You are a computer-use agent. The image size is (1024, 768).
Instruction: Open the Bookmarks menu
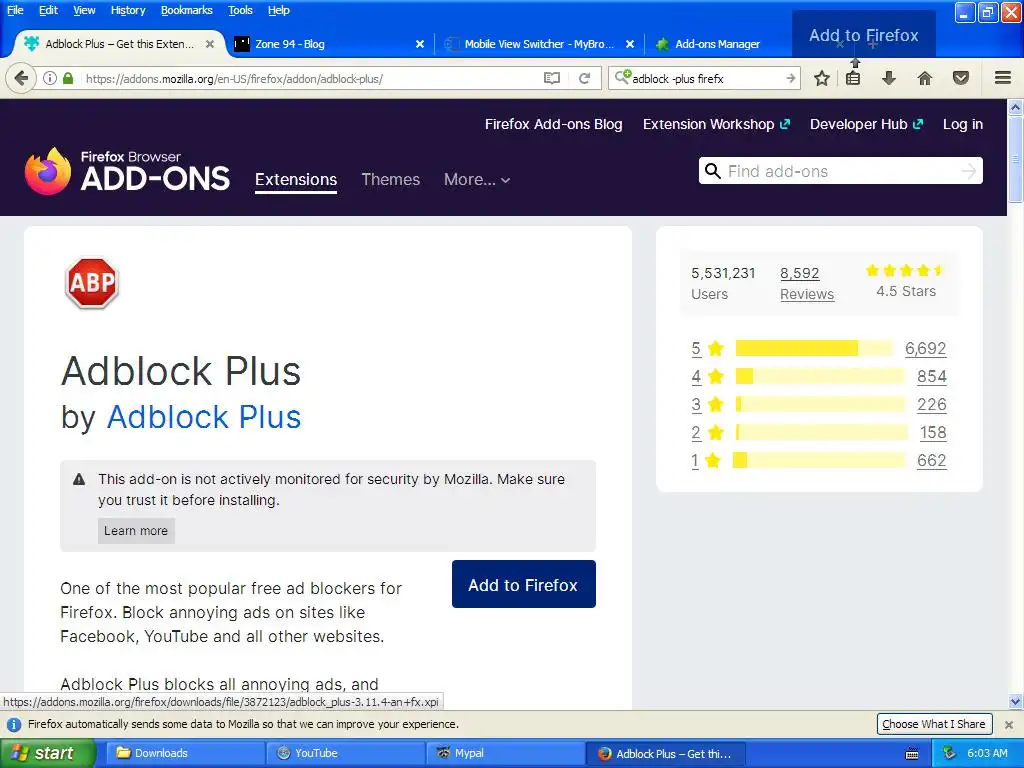pos(187,10)
